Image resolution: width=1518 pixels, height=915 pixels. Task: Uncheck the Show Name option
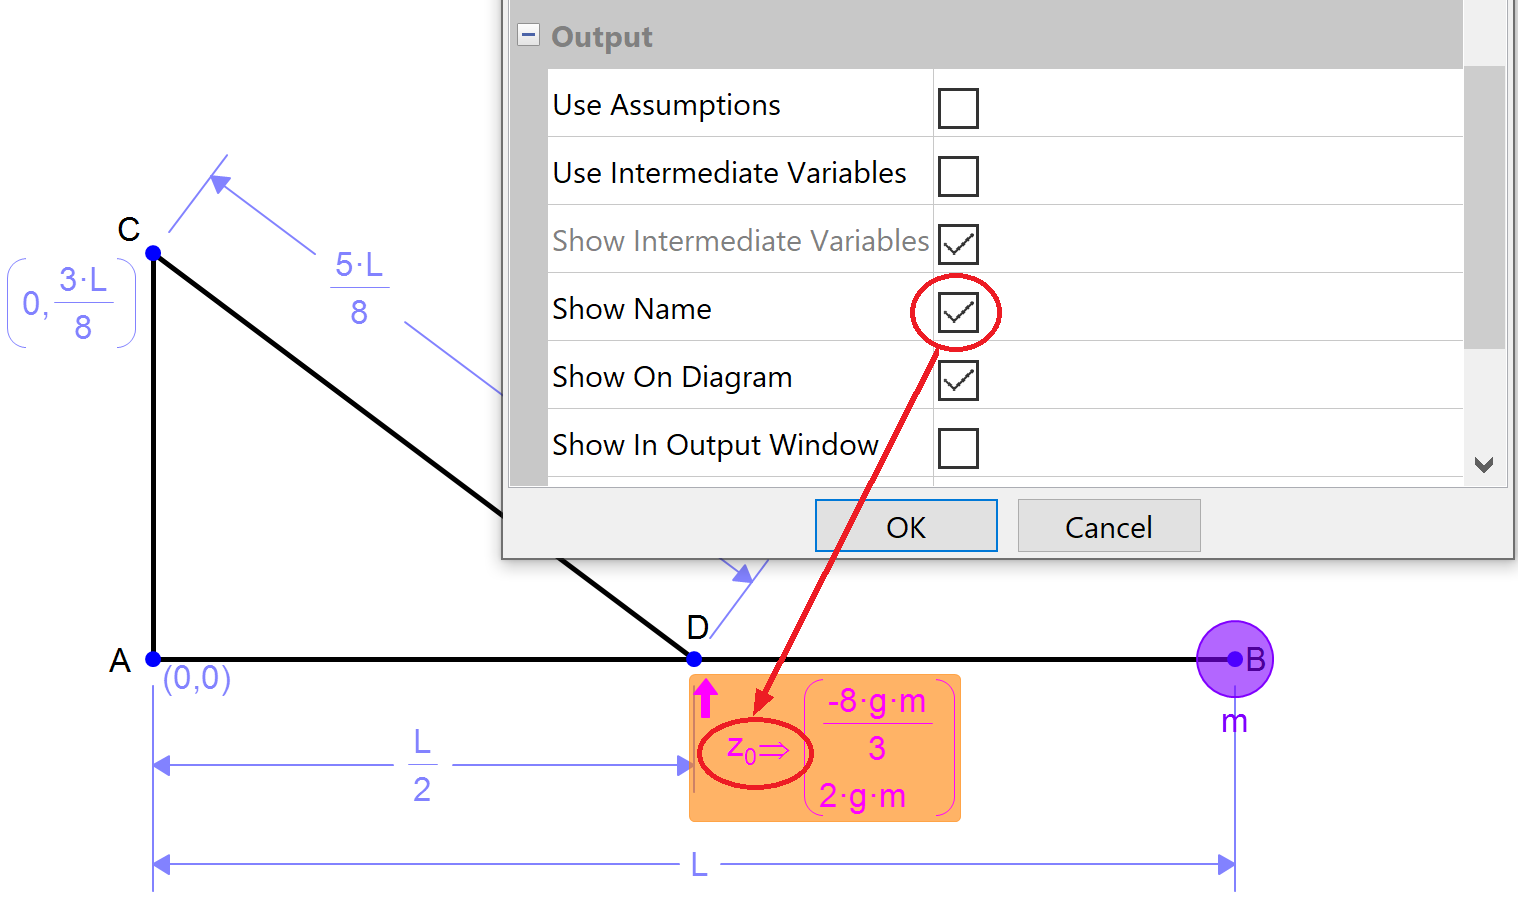(957, 312)
